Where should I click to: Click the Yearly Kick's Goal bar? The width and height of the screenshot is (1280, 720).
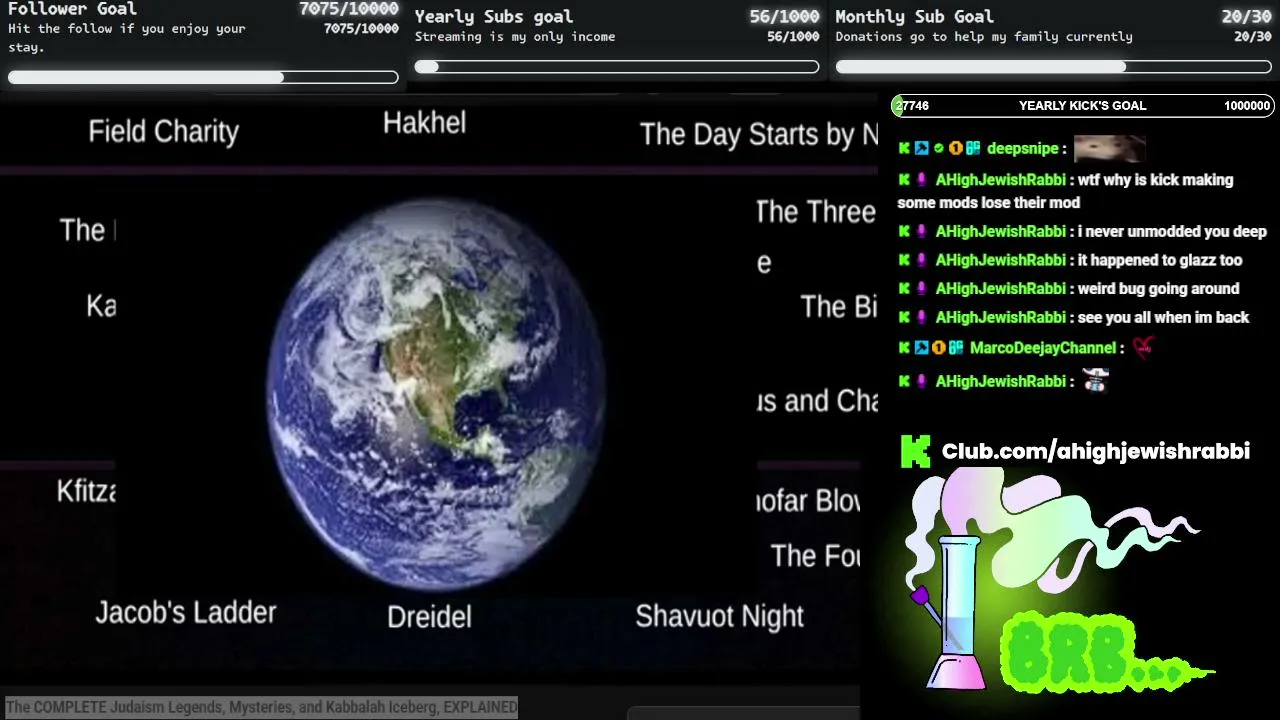1083,106
